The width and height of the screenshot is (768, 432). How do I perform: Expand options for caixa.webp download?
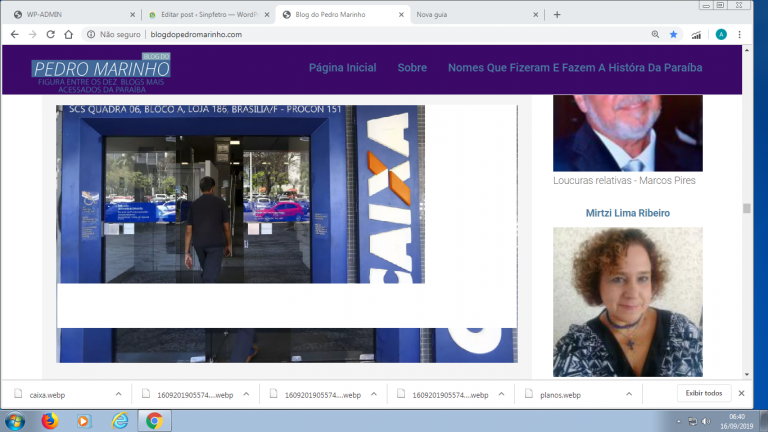[x=119, y=394]
